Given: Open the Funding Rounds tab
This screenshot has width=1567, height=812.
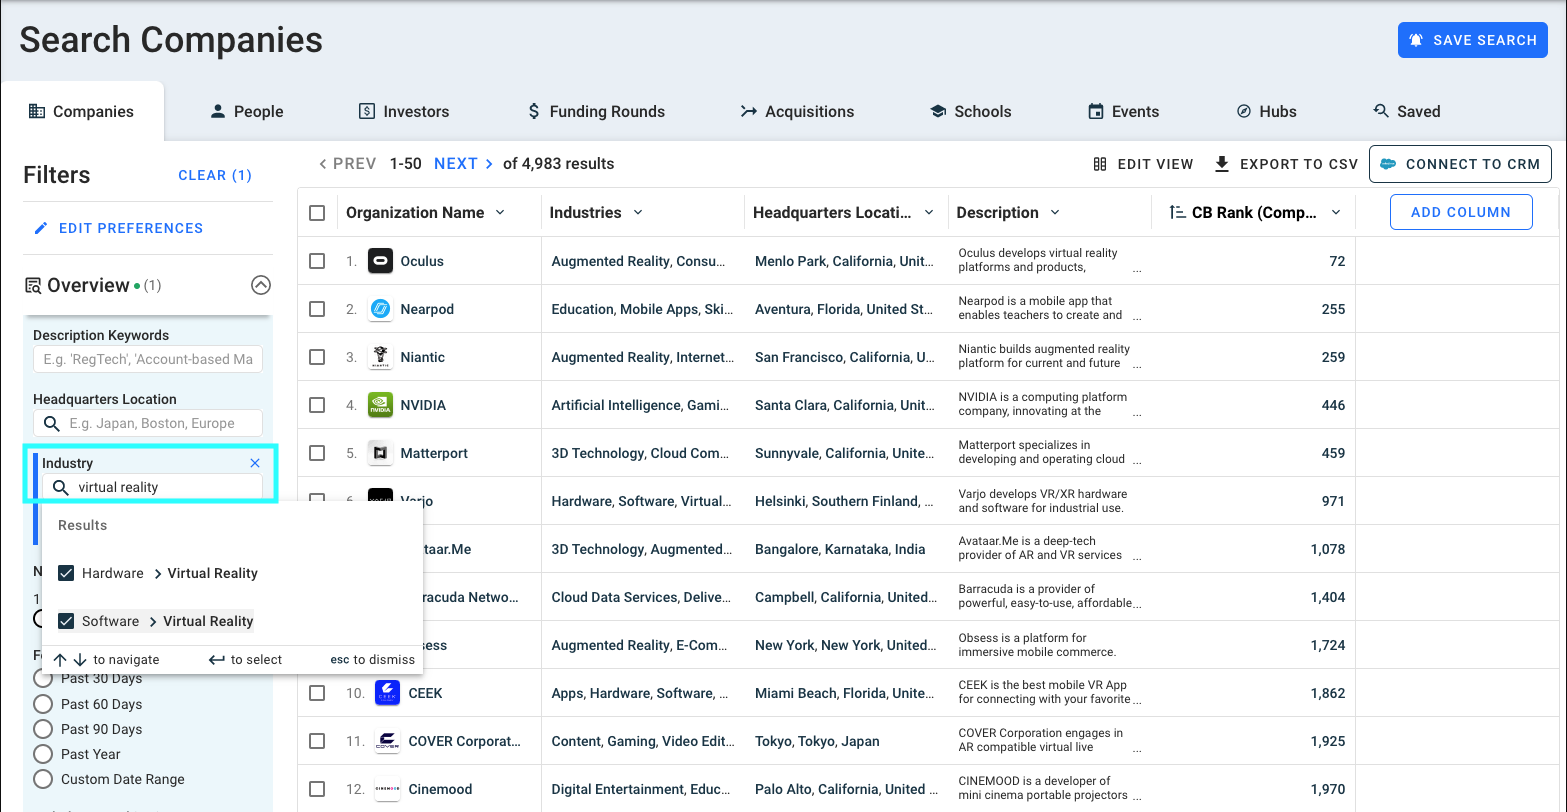Looking at the screenshot, I should pos(596,111).
